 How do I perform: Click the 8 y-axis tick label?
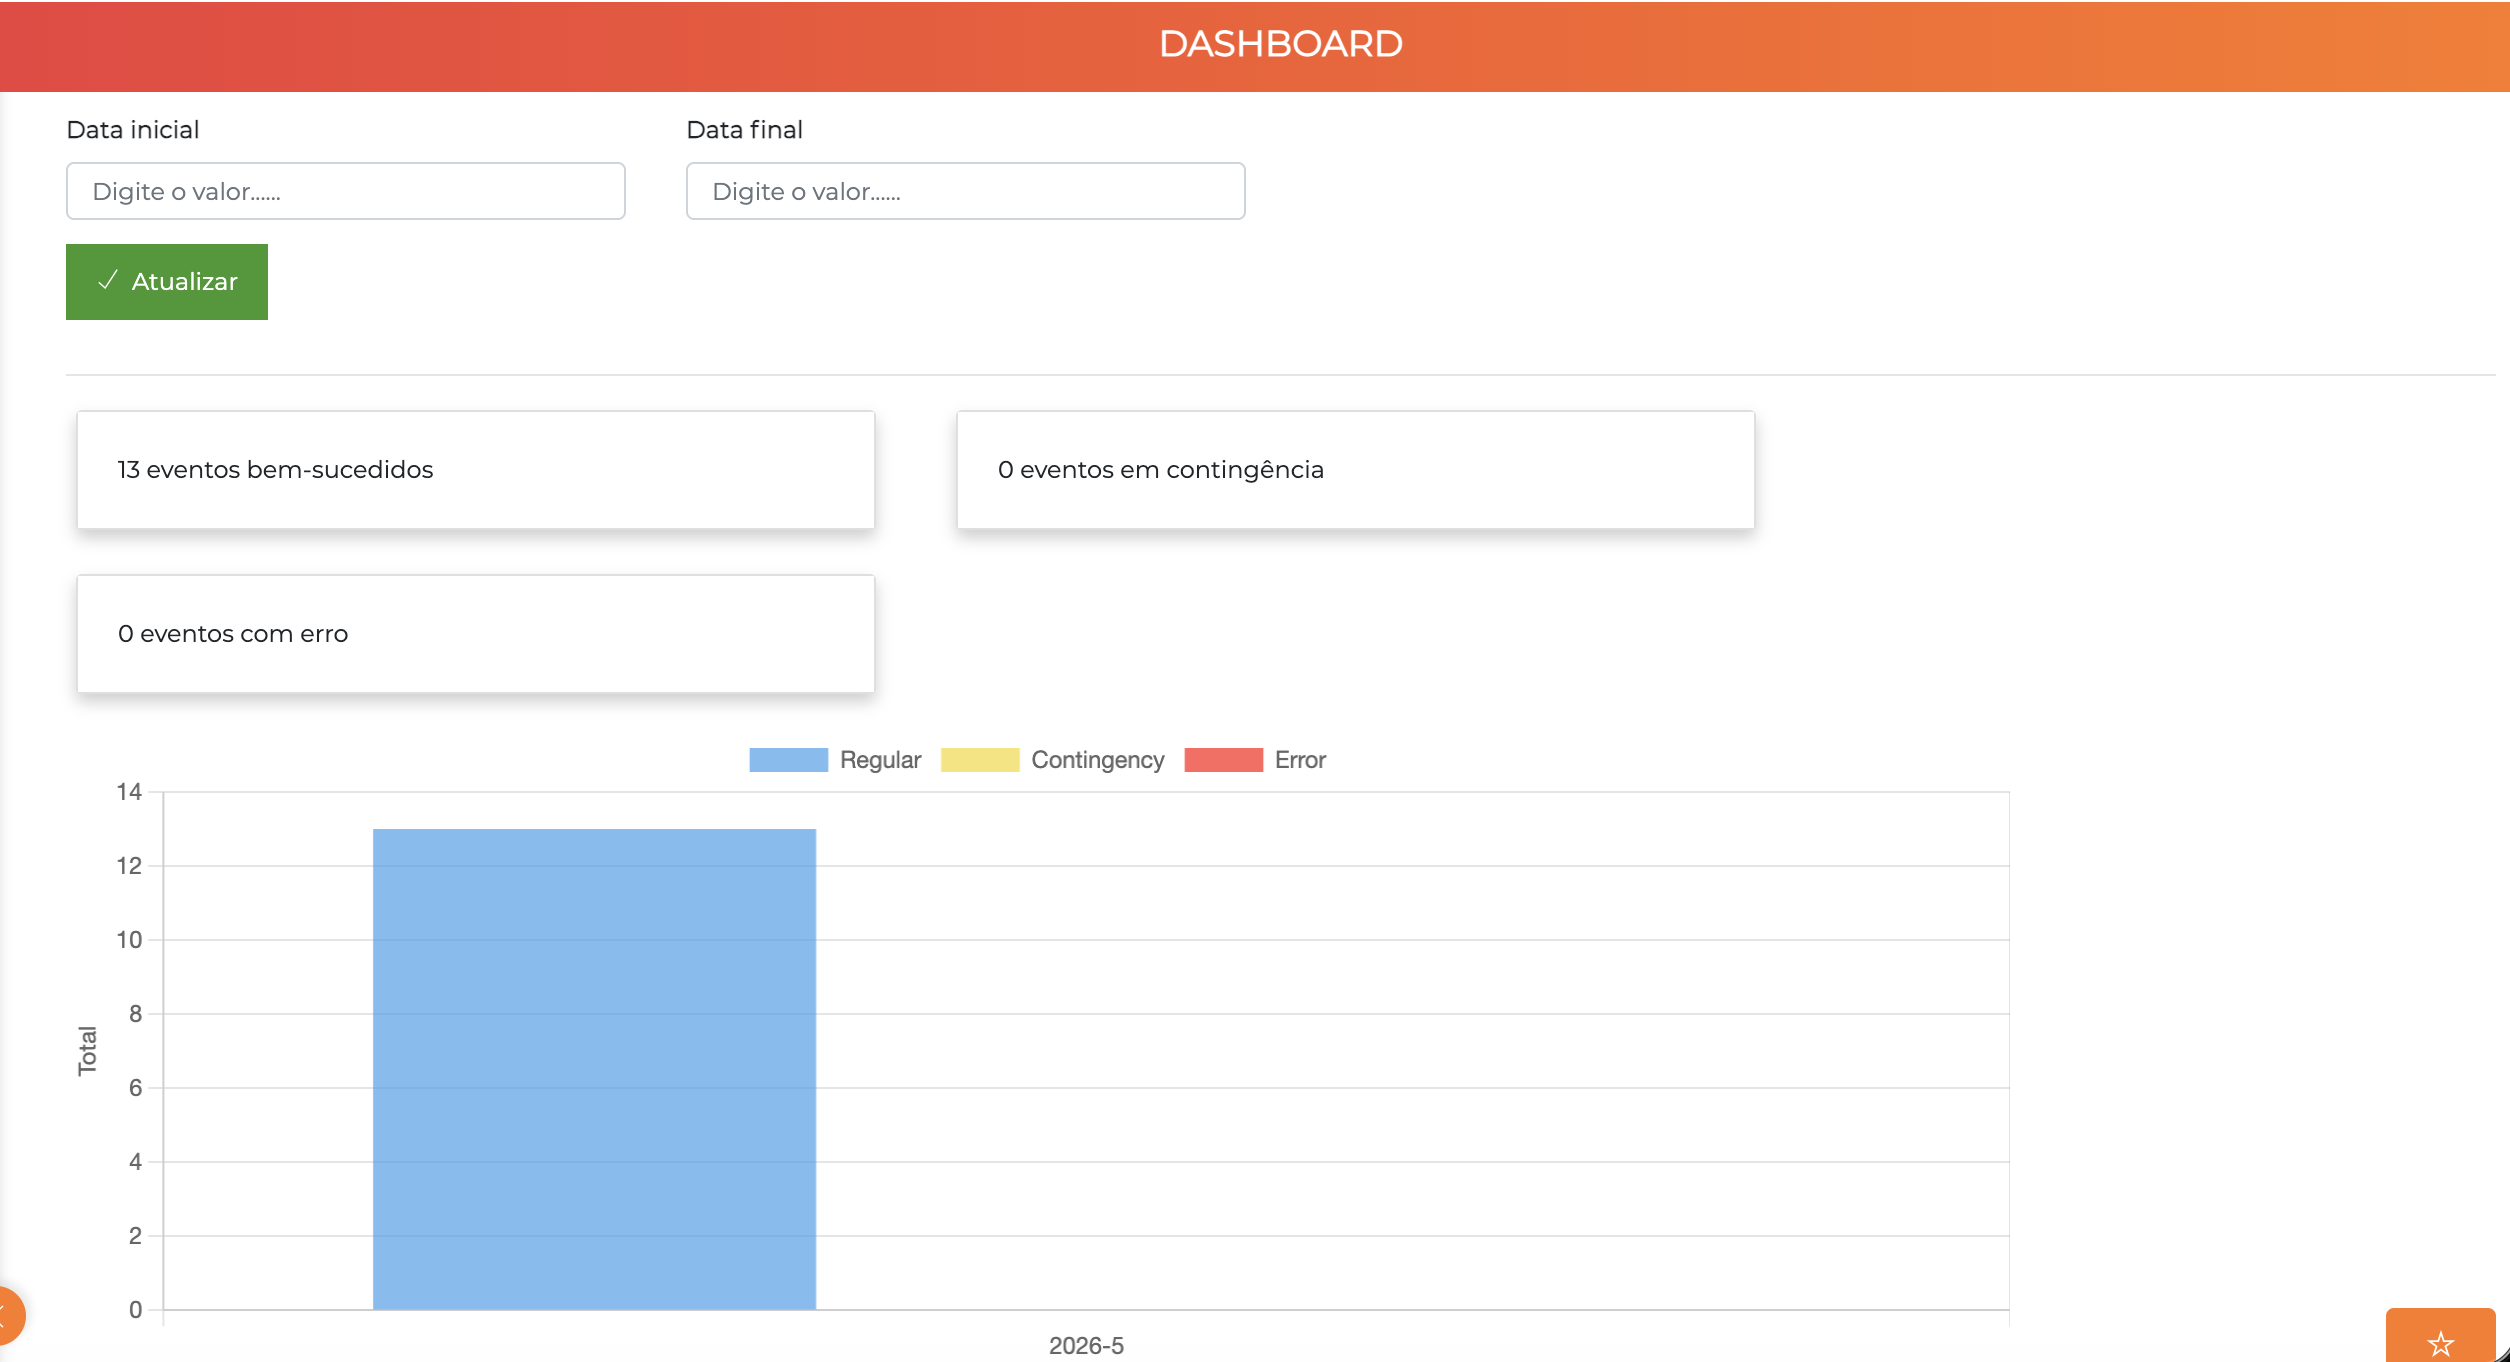(135, 1014)
